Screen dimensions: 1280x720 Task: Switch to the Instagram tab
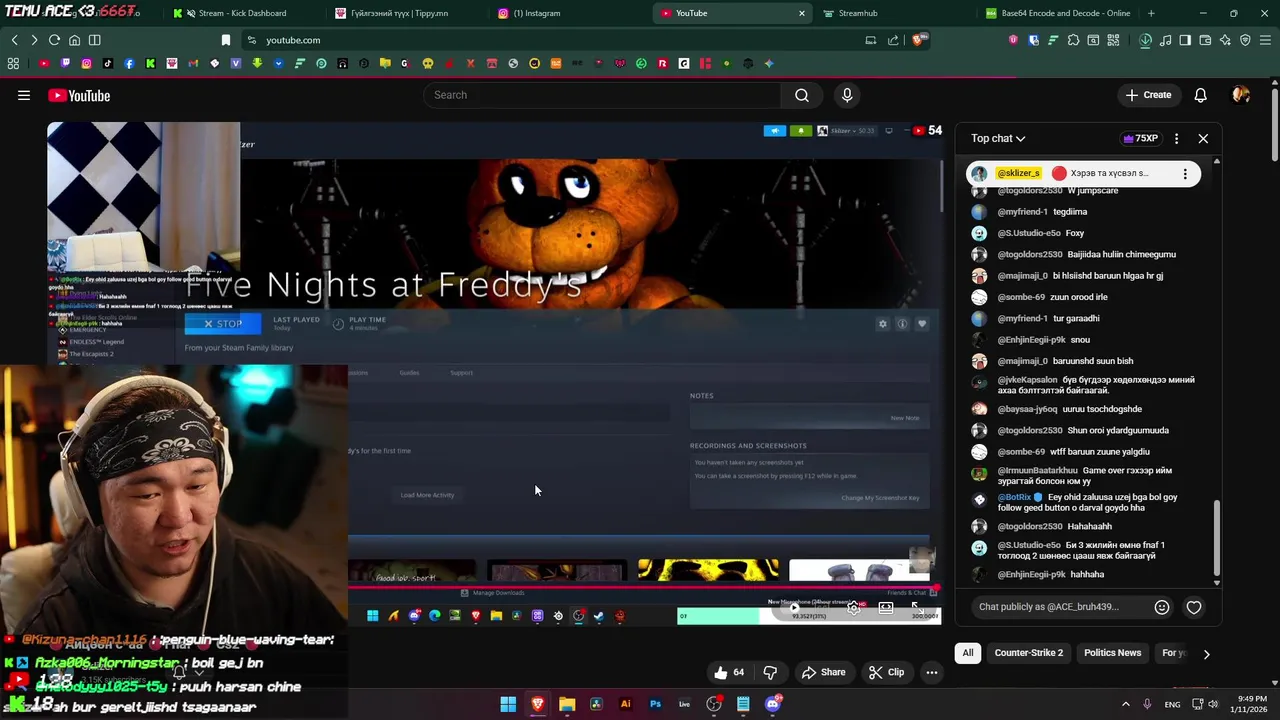(x=536, y=13)
